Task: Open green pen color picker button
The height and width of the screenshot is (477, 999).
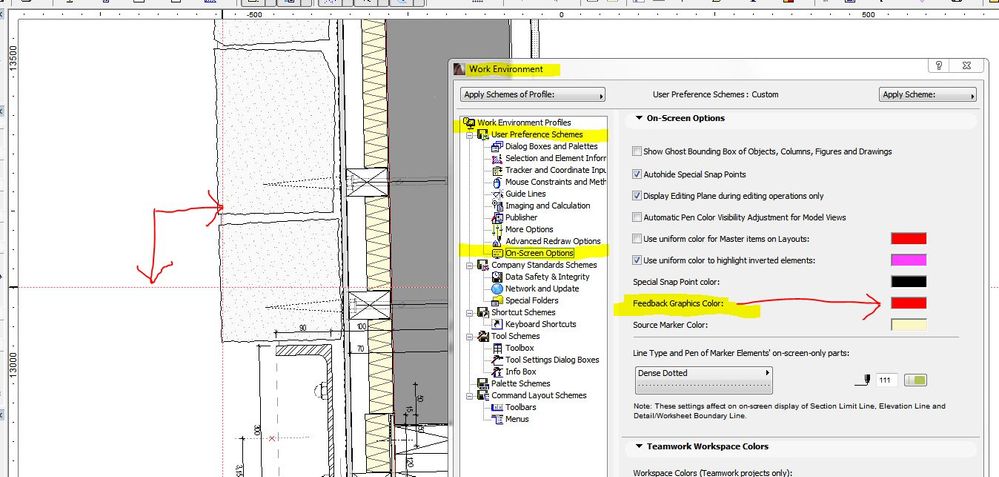Action: [916, 380]
